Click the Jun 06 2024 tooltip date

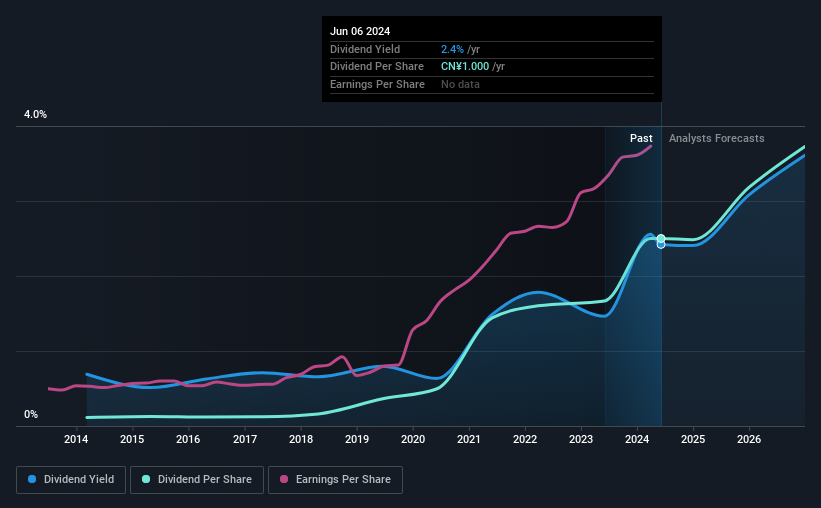coord(360,31)
